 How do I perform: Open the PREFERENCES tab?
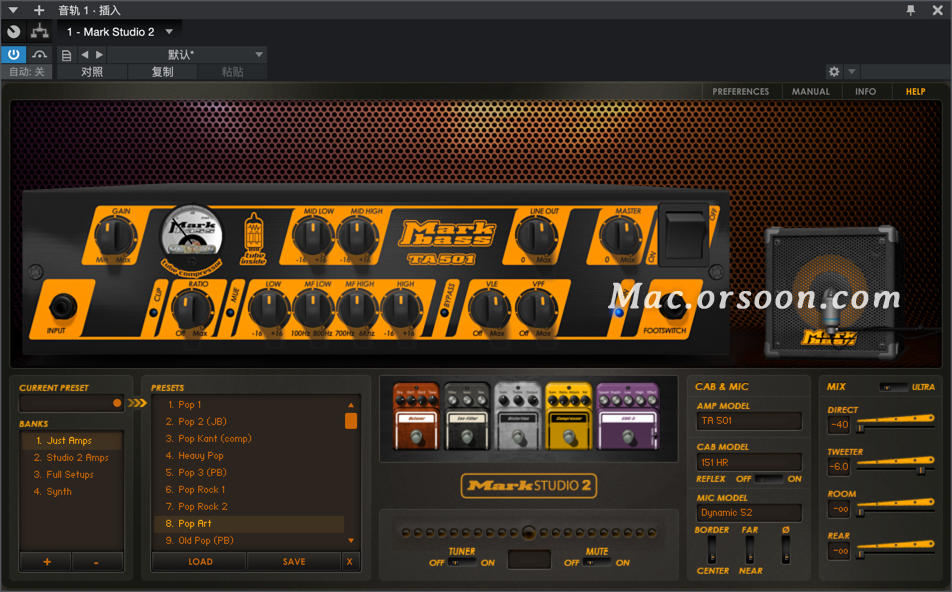741,92
